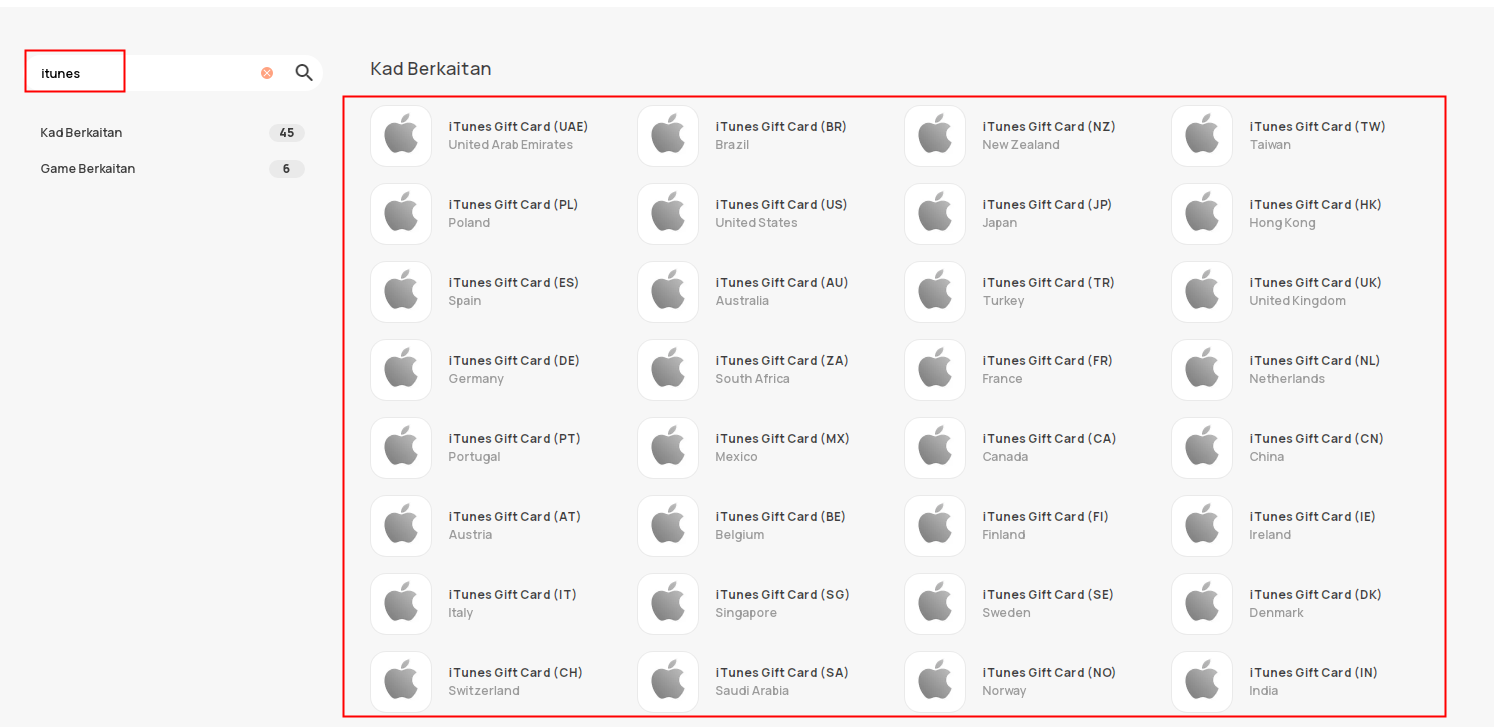Click Apple icon for Japan gift card
This screenshot has height=727, width=1494.
tap(935, 214)
